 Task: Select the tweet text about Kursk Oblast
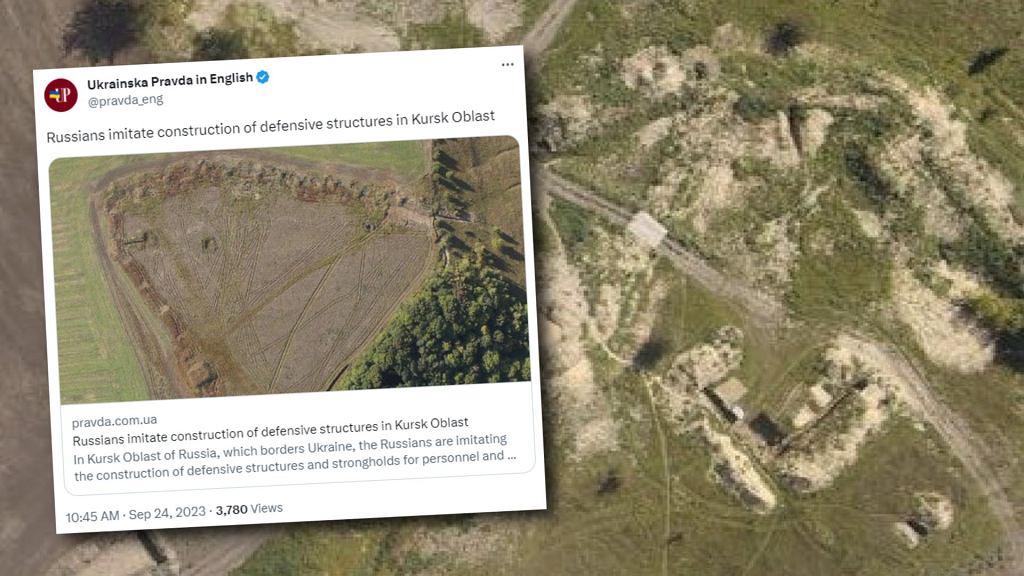[270, 126]
